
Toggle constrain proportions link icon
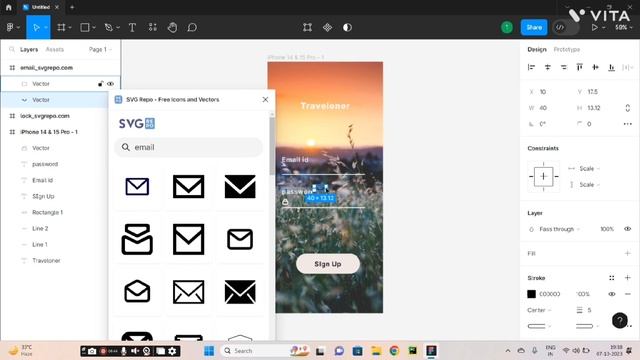627,108
